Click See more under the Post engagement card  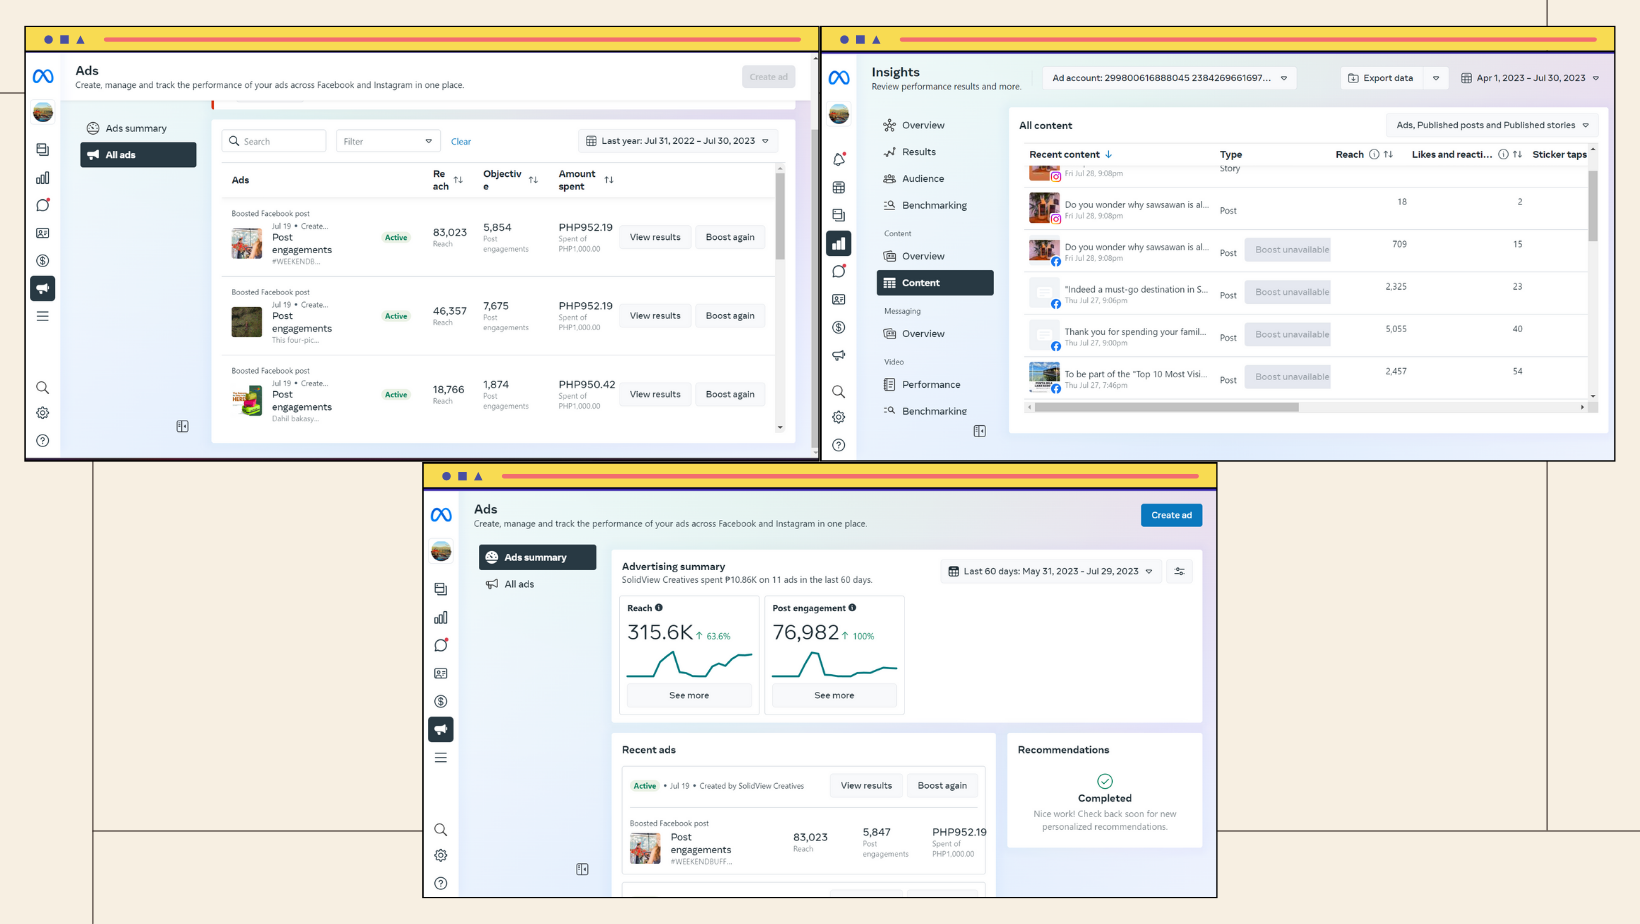(x=834, y=695)
